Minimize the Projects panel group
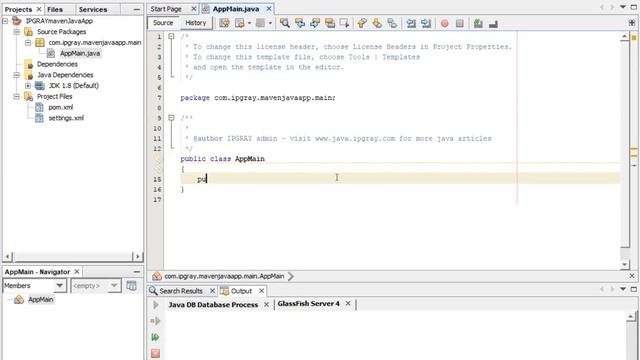This screenshot has width=640, height=360. [137, 9]
